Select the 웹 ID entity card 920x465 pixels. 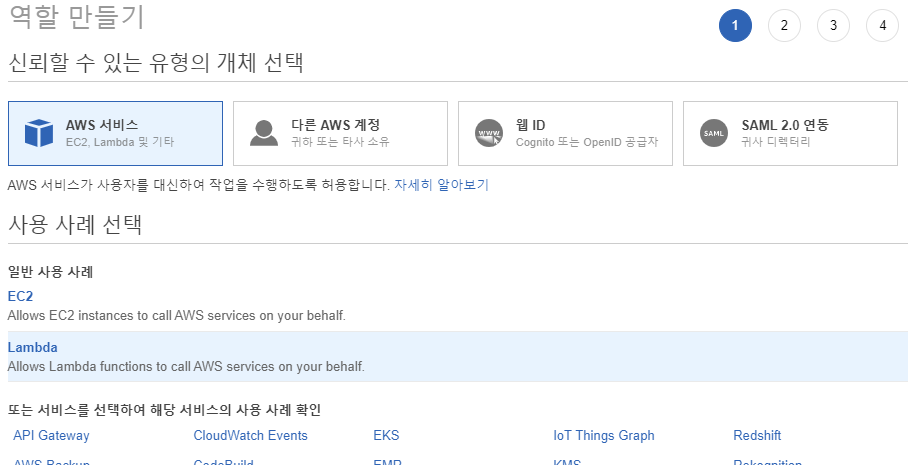[565, 134]
